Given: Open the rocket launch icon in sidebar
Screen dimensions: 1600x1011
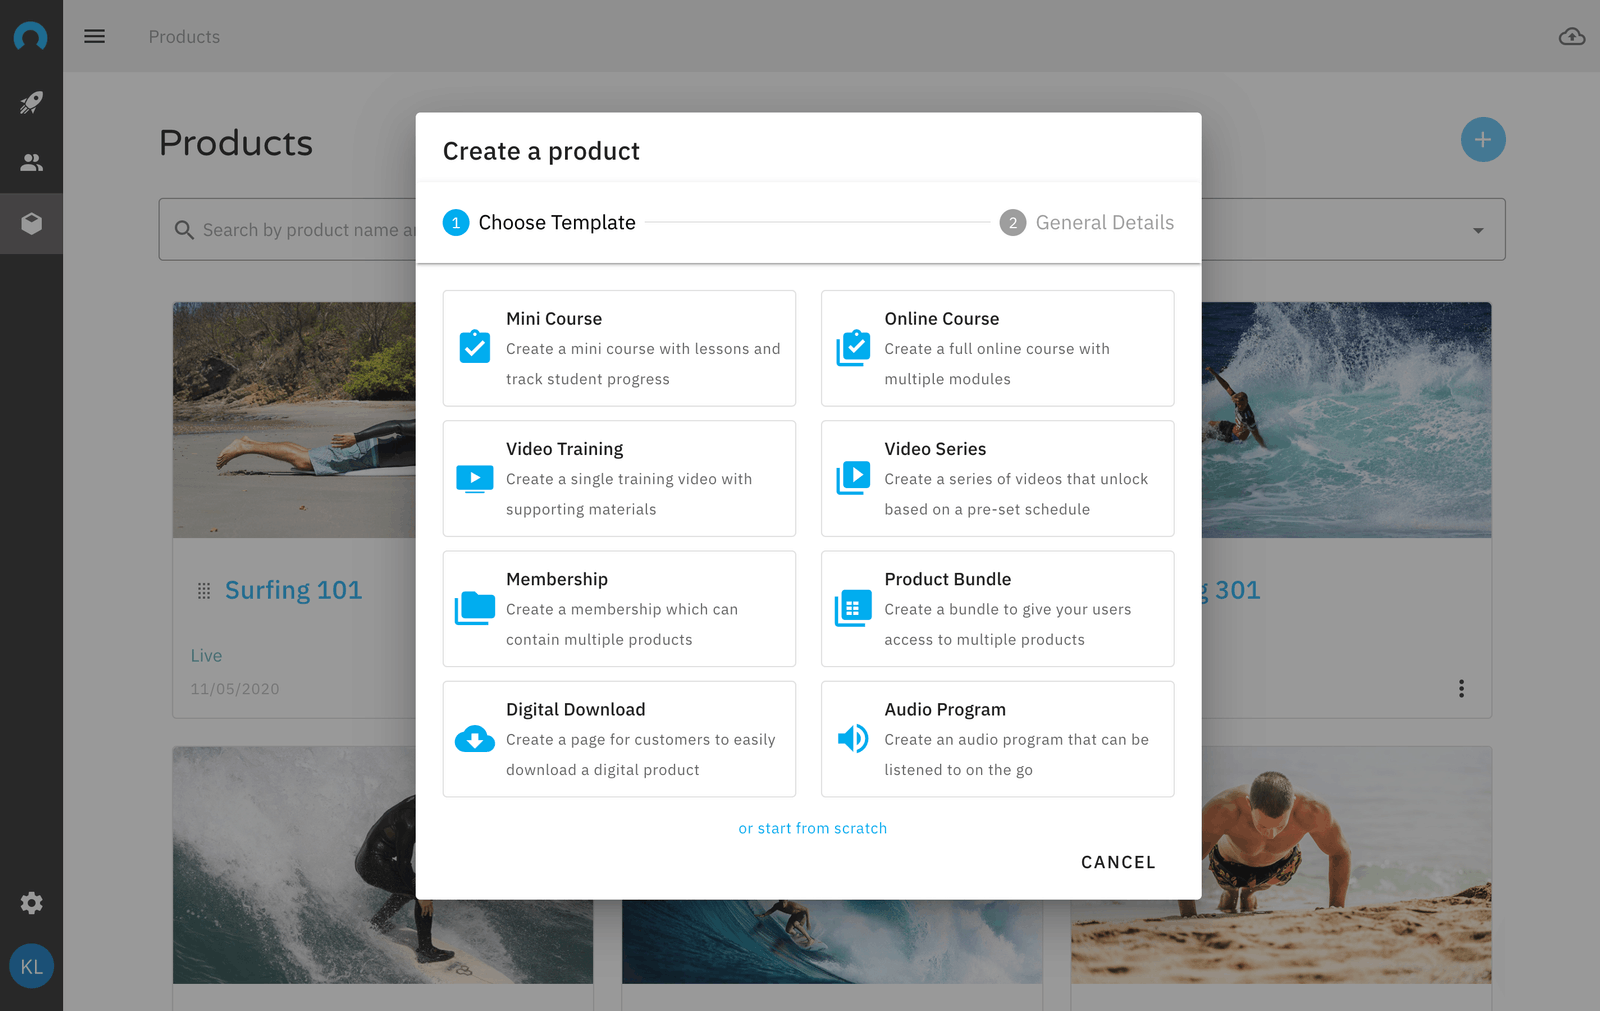Looking at the screenshot, I should point(31,102).
